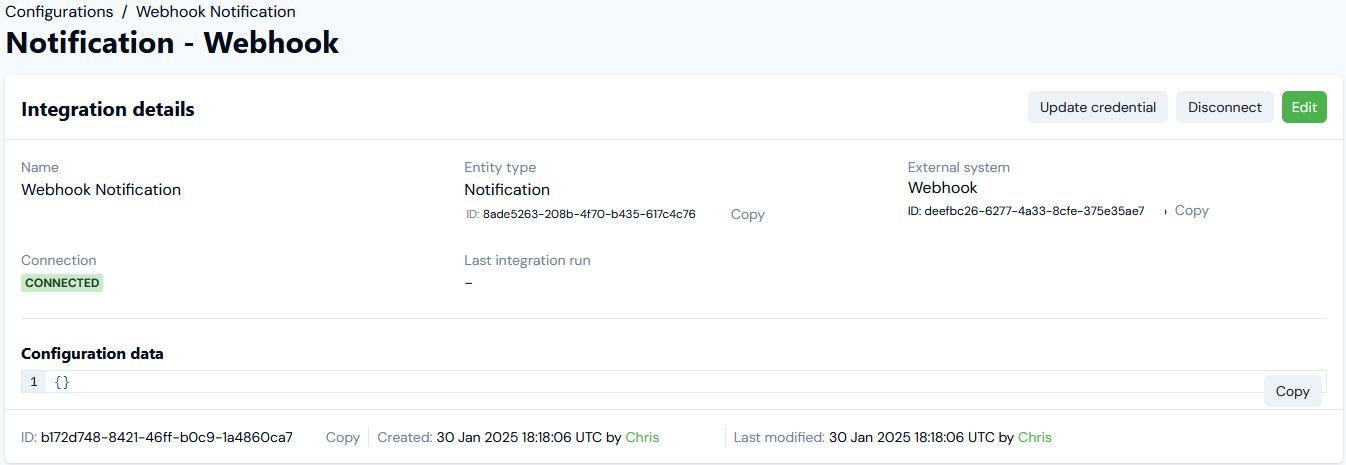Viewport: 1346px width, 465px height.
Task: Click line number 1 in the editor gutter
Action: (x=34, y=382)
